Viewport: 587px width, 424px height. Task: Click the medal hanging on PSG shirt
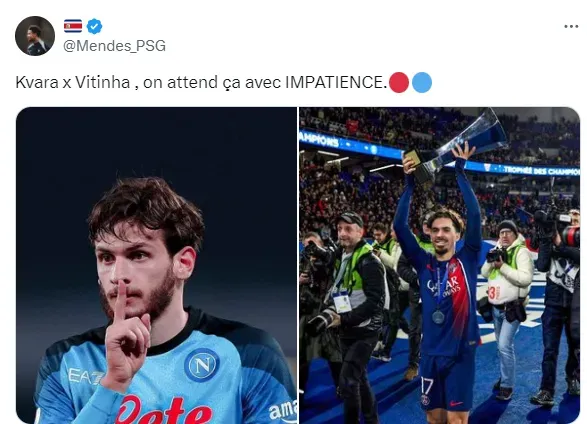point(438,316)
